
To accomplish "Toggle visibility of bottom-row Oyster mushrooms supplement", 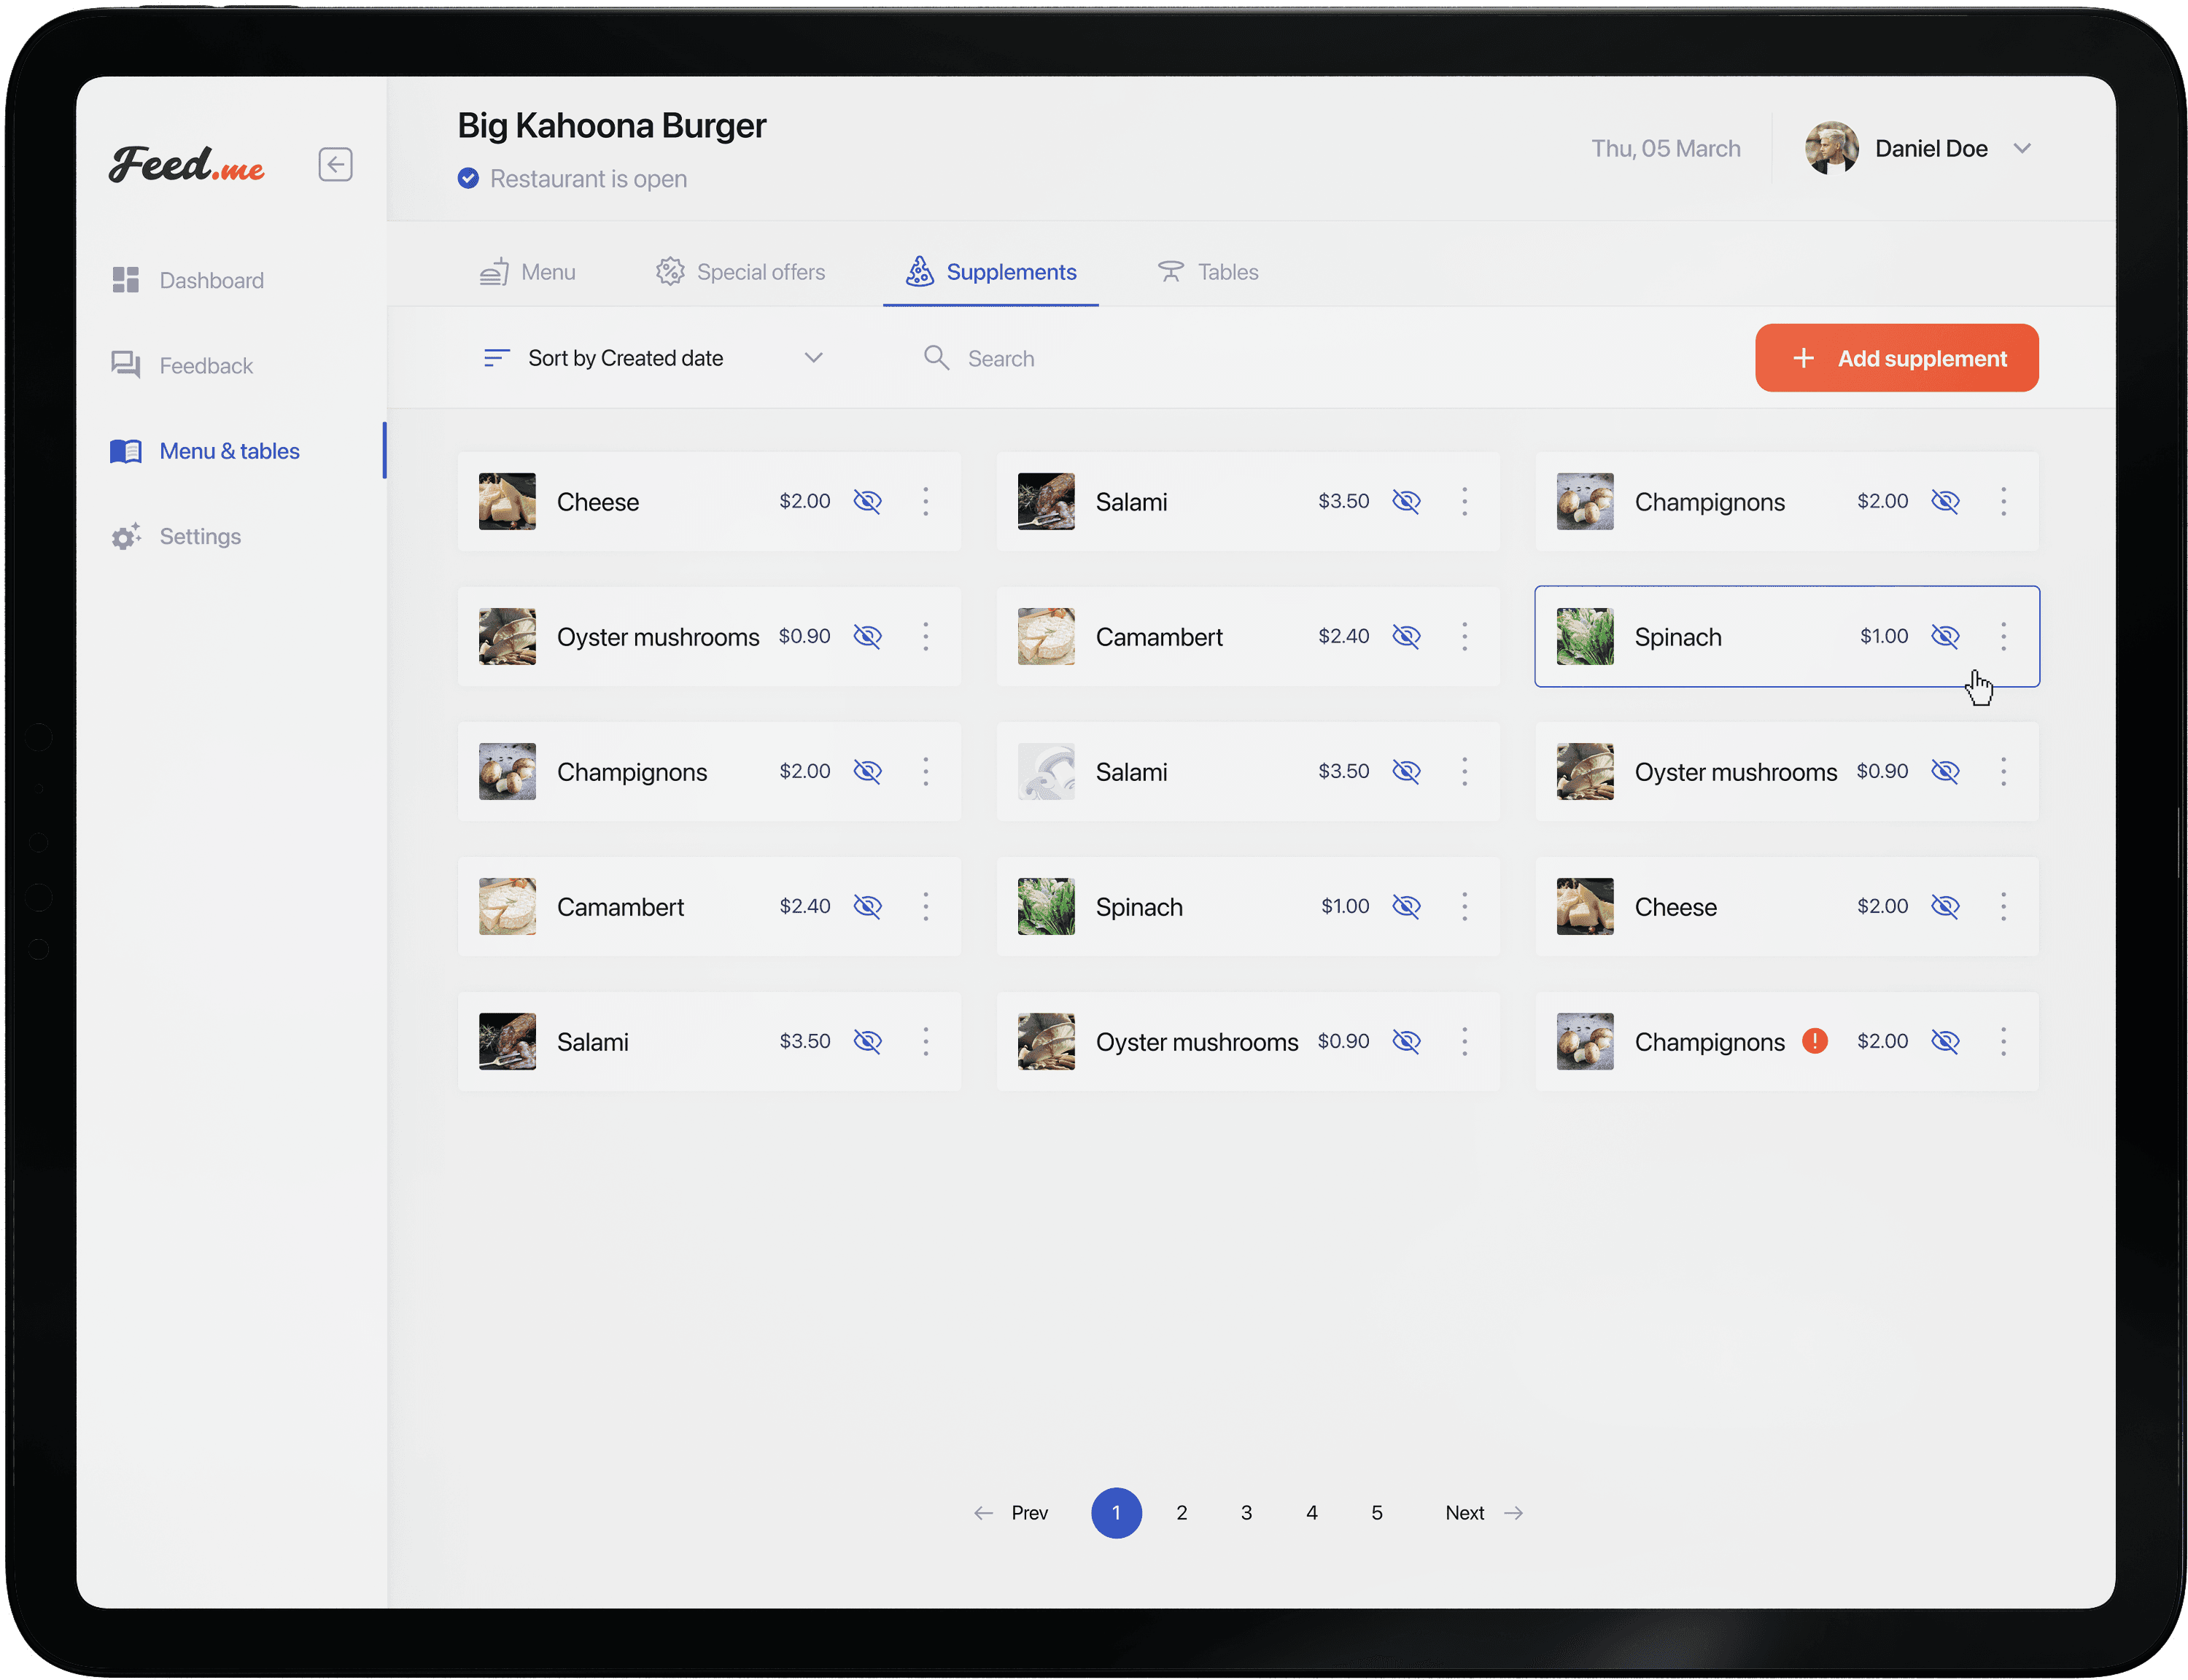I will click(1406, 1041).
